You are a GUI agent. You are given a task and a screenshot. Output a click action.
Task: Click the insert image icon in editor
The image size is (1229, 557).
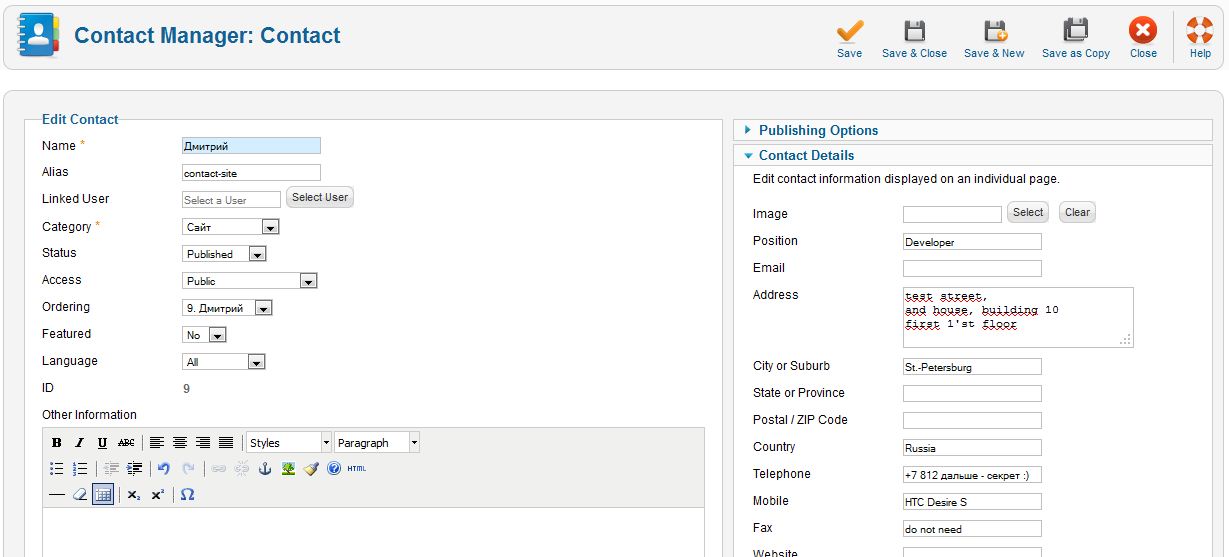pos(288,468)
